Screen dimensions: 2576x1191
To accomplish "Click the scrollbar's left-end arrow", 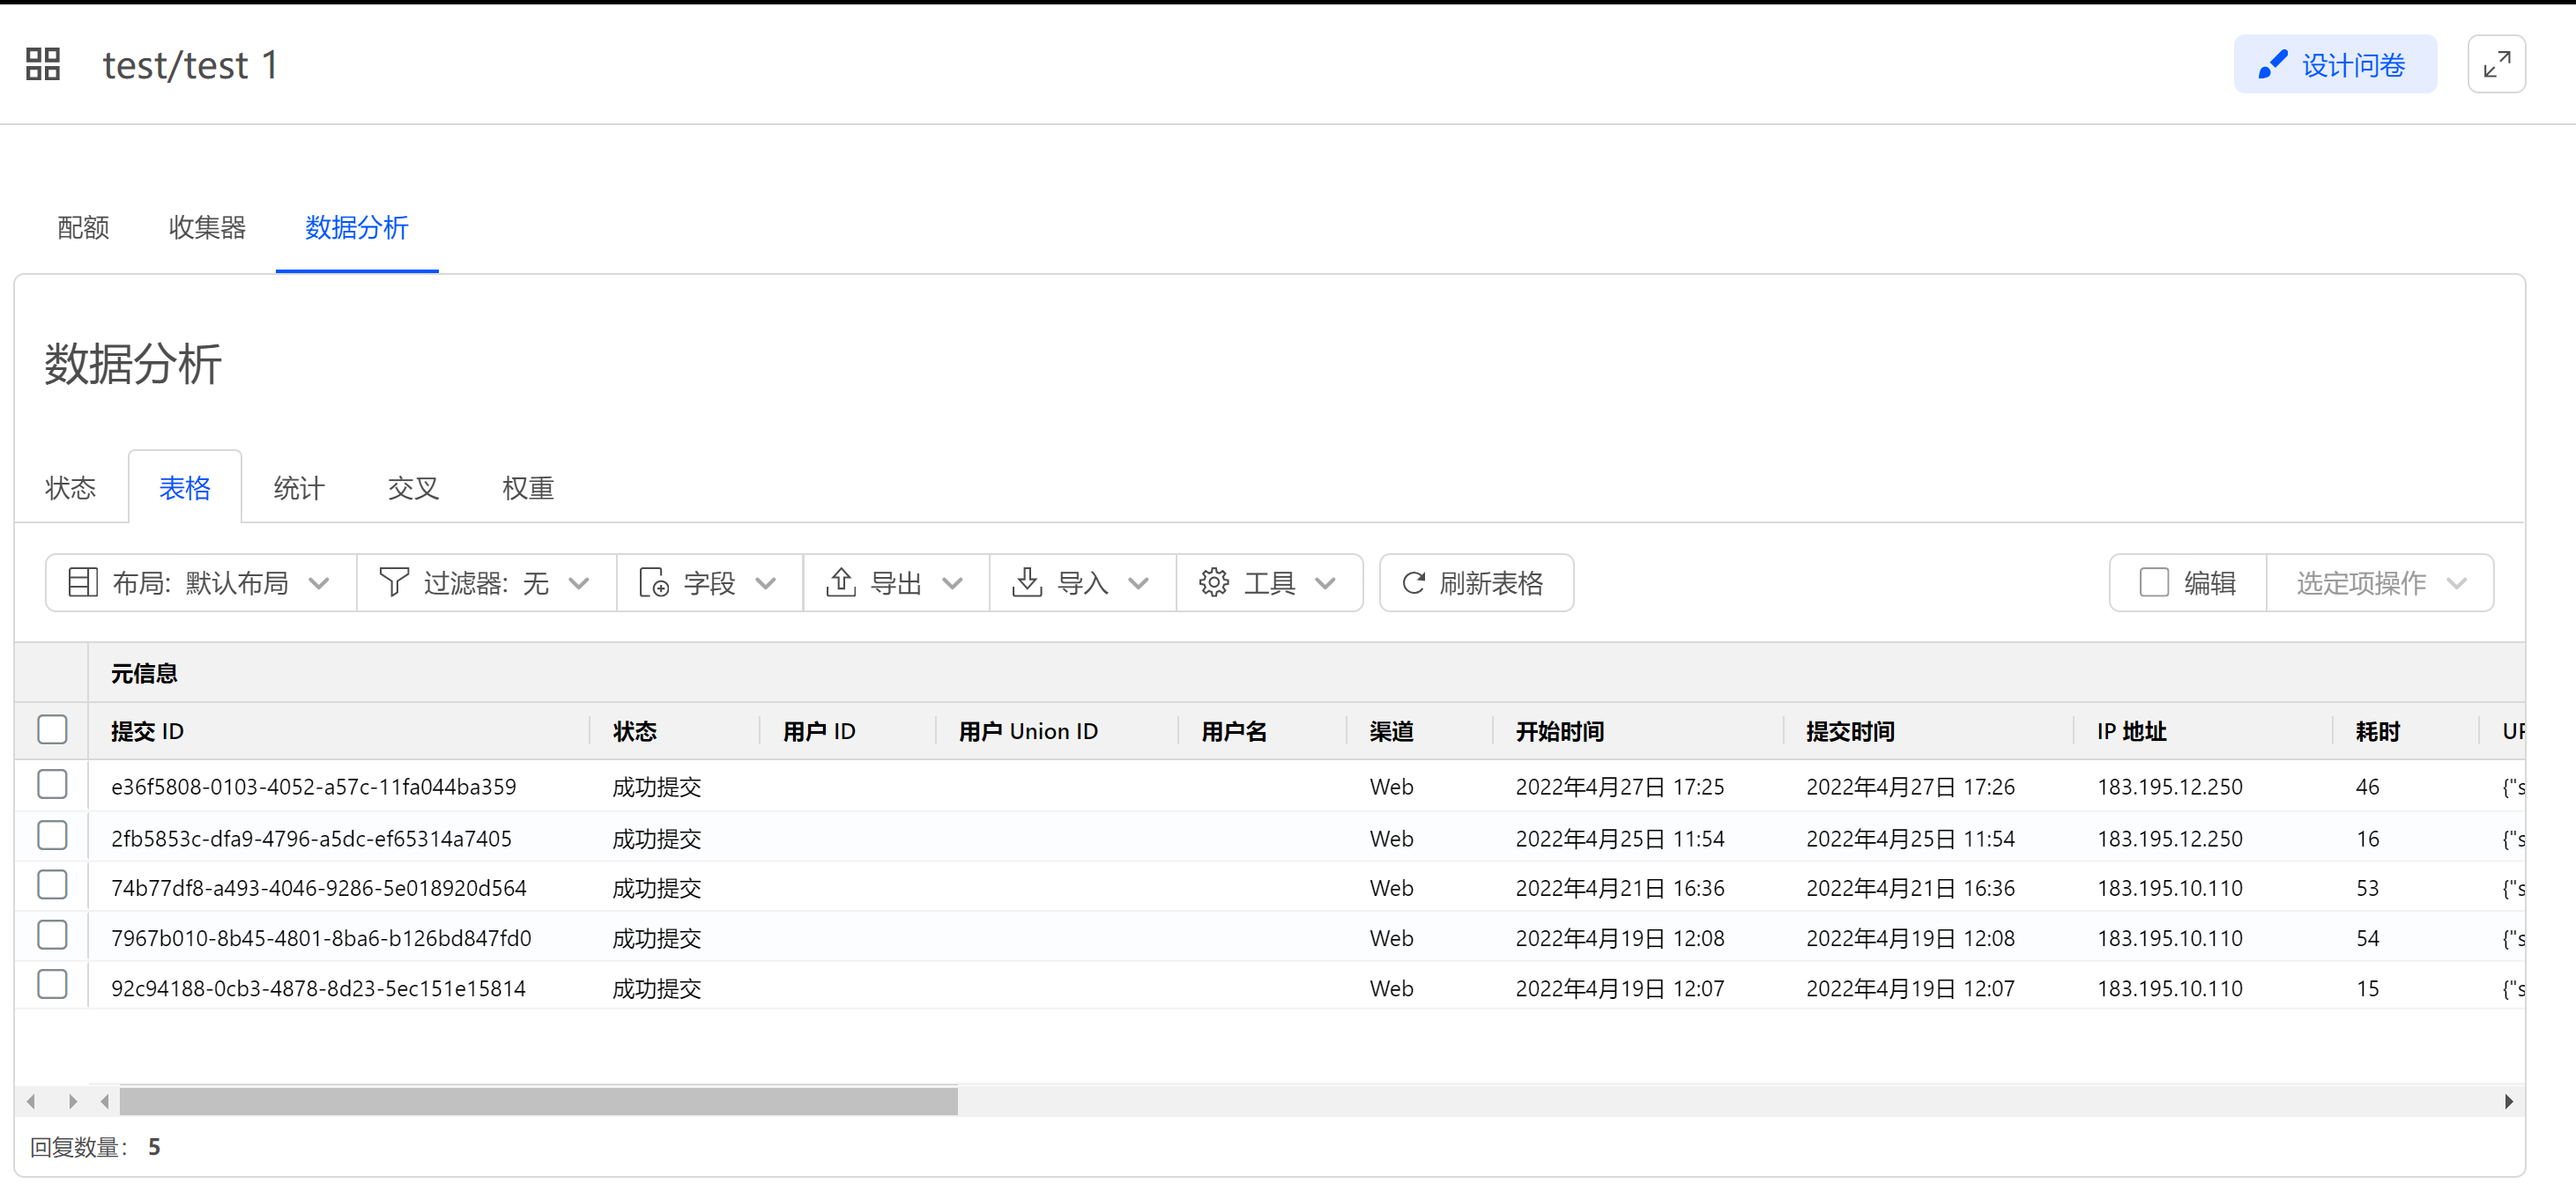I will tap(105, 1101).
